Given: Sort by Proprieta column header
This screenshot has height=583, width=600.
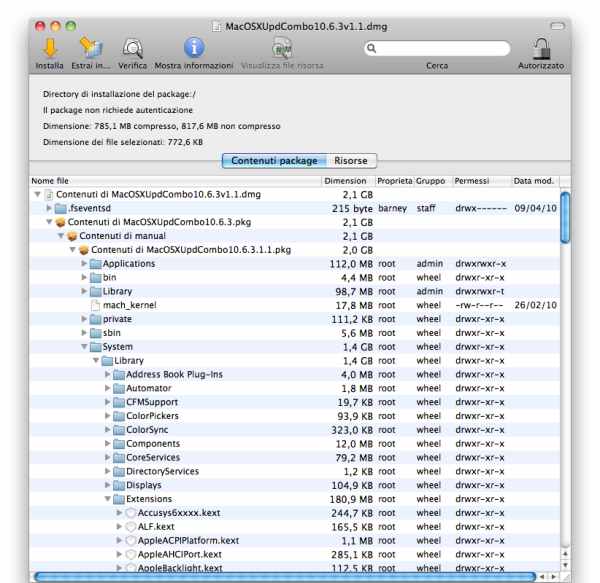Looking at the screenshot, I should 395,181.
